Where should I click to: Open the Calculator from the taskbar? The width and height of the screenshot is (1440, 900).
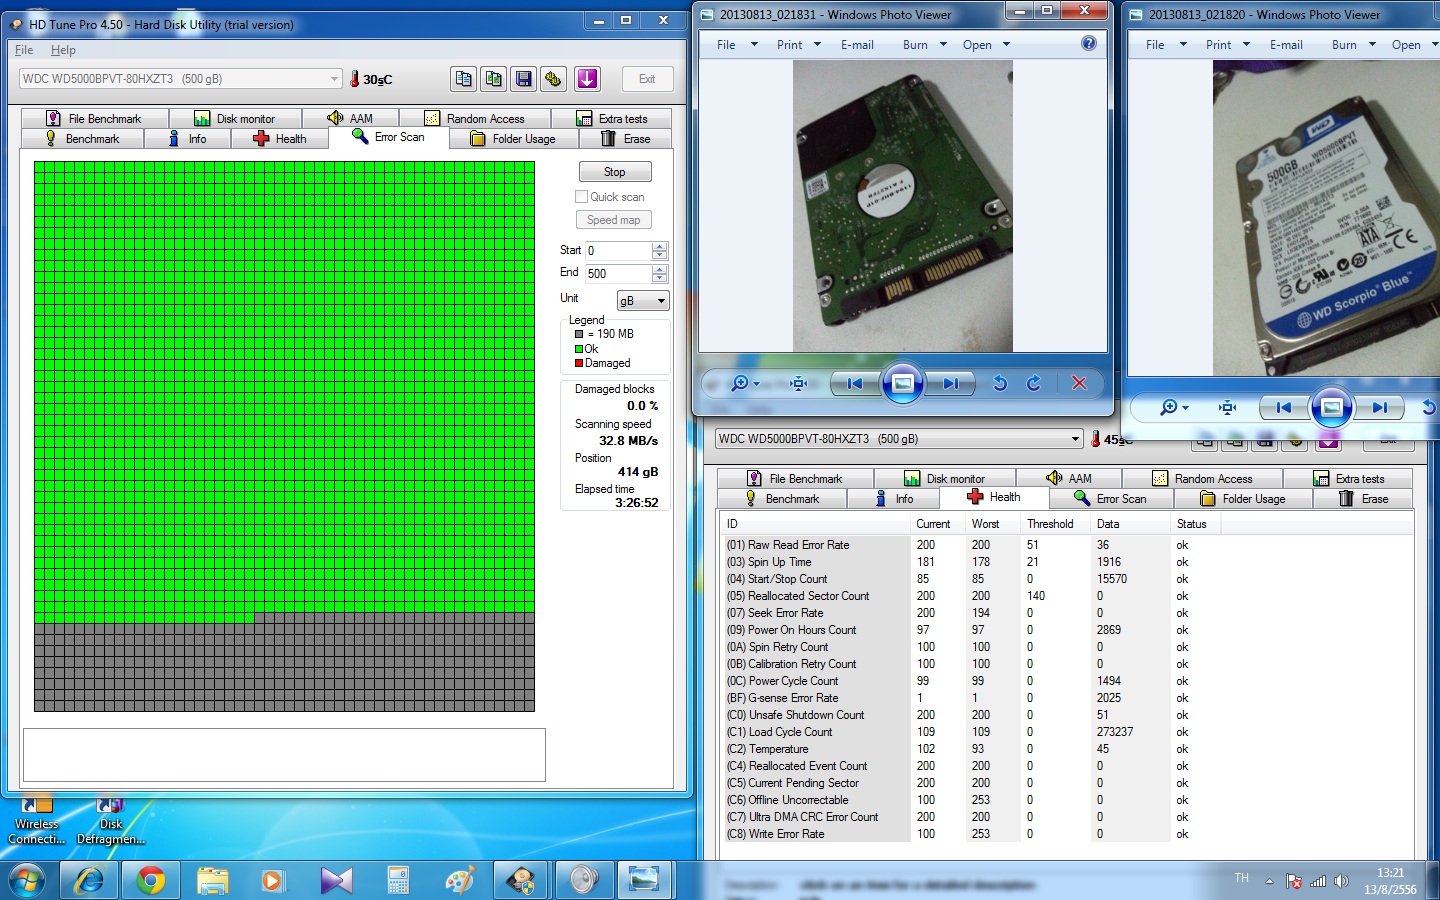pos(398,880)
